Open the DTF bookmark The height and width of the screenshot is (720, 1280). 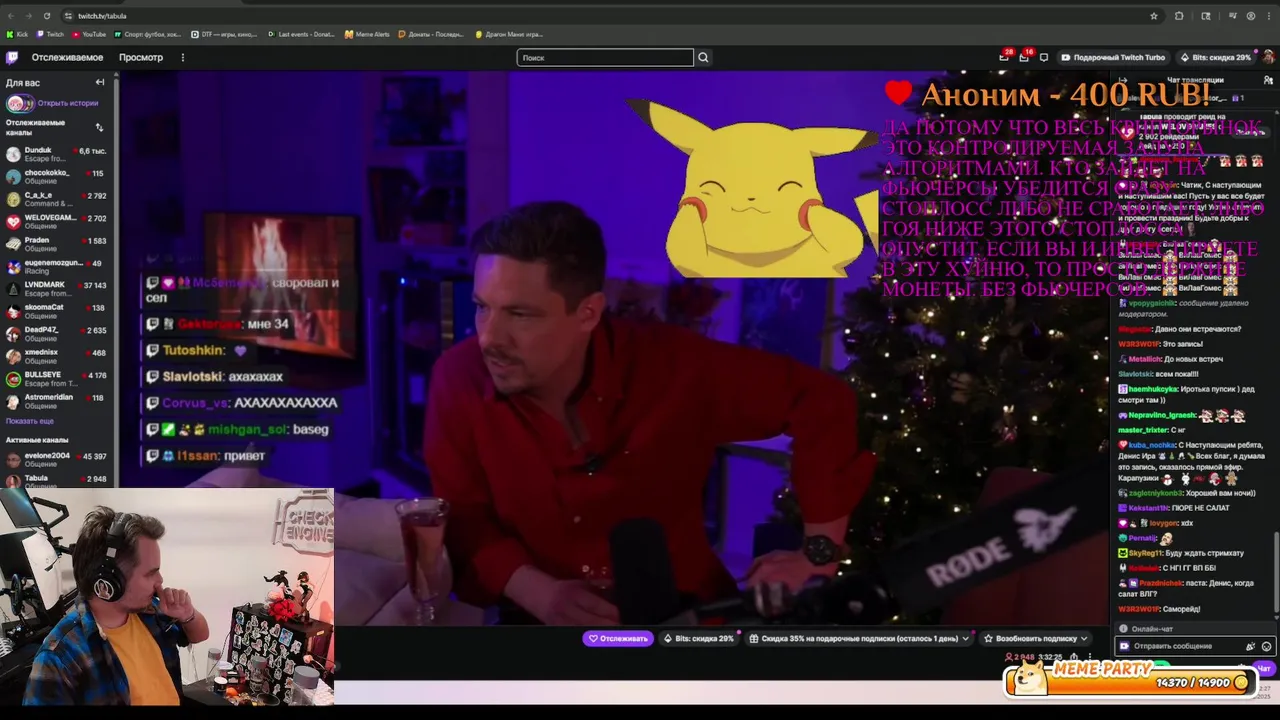pos(224,34)
